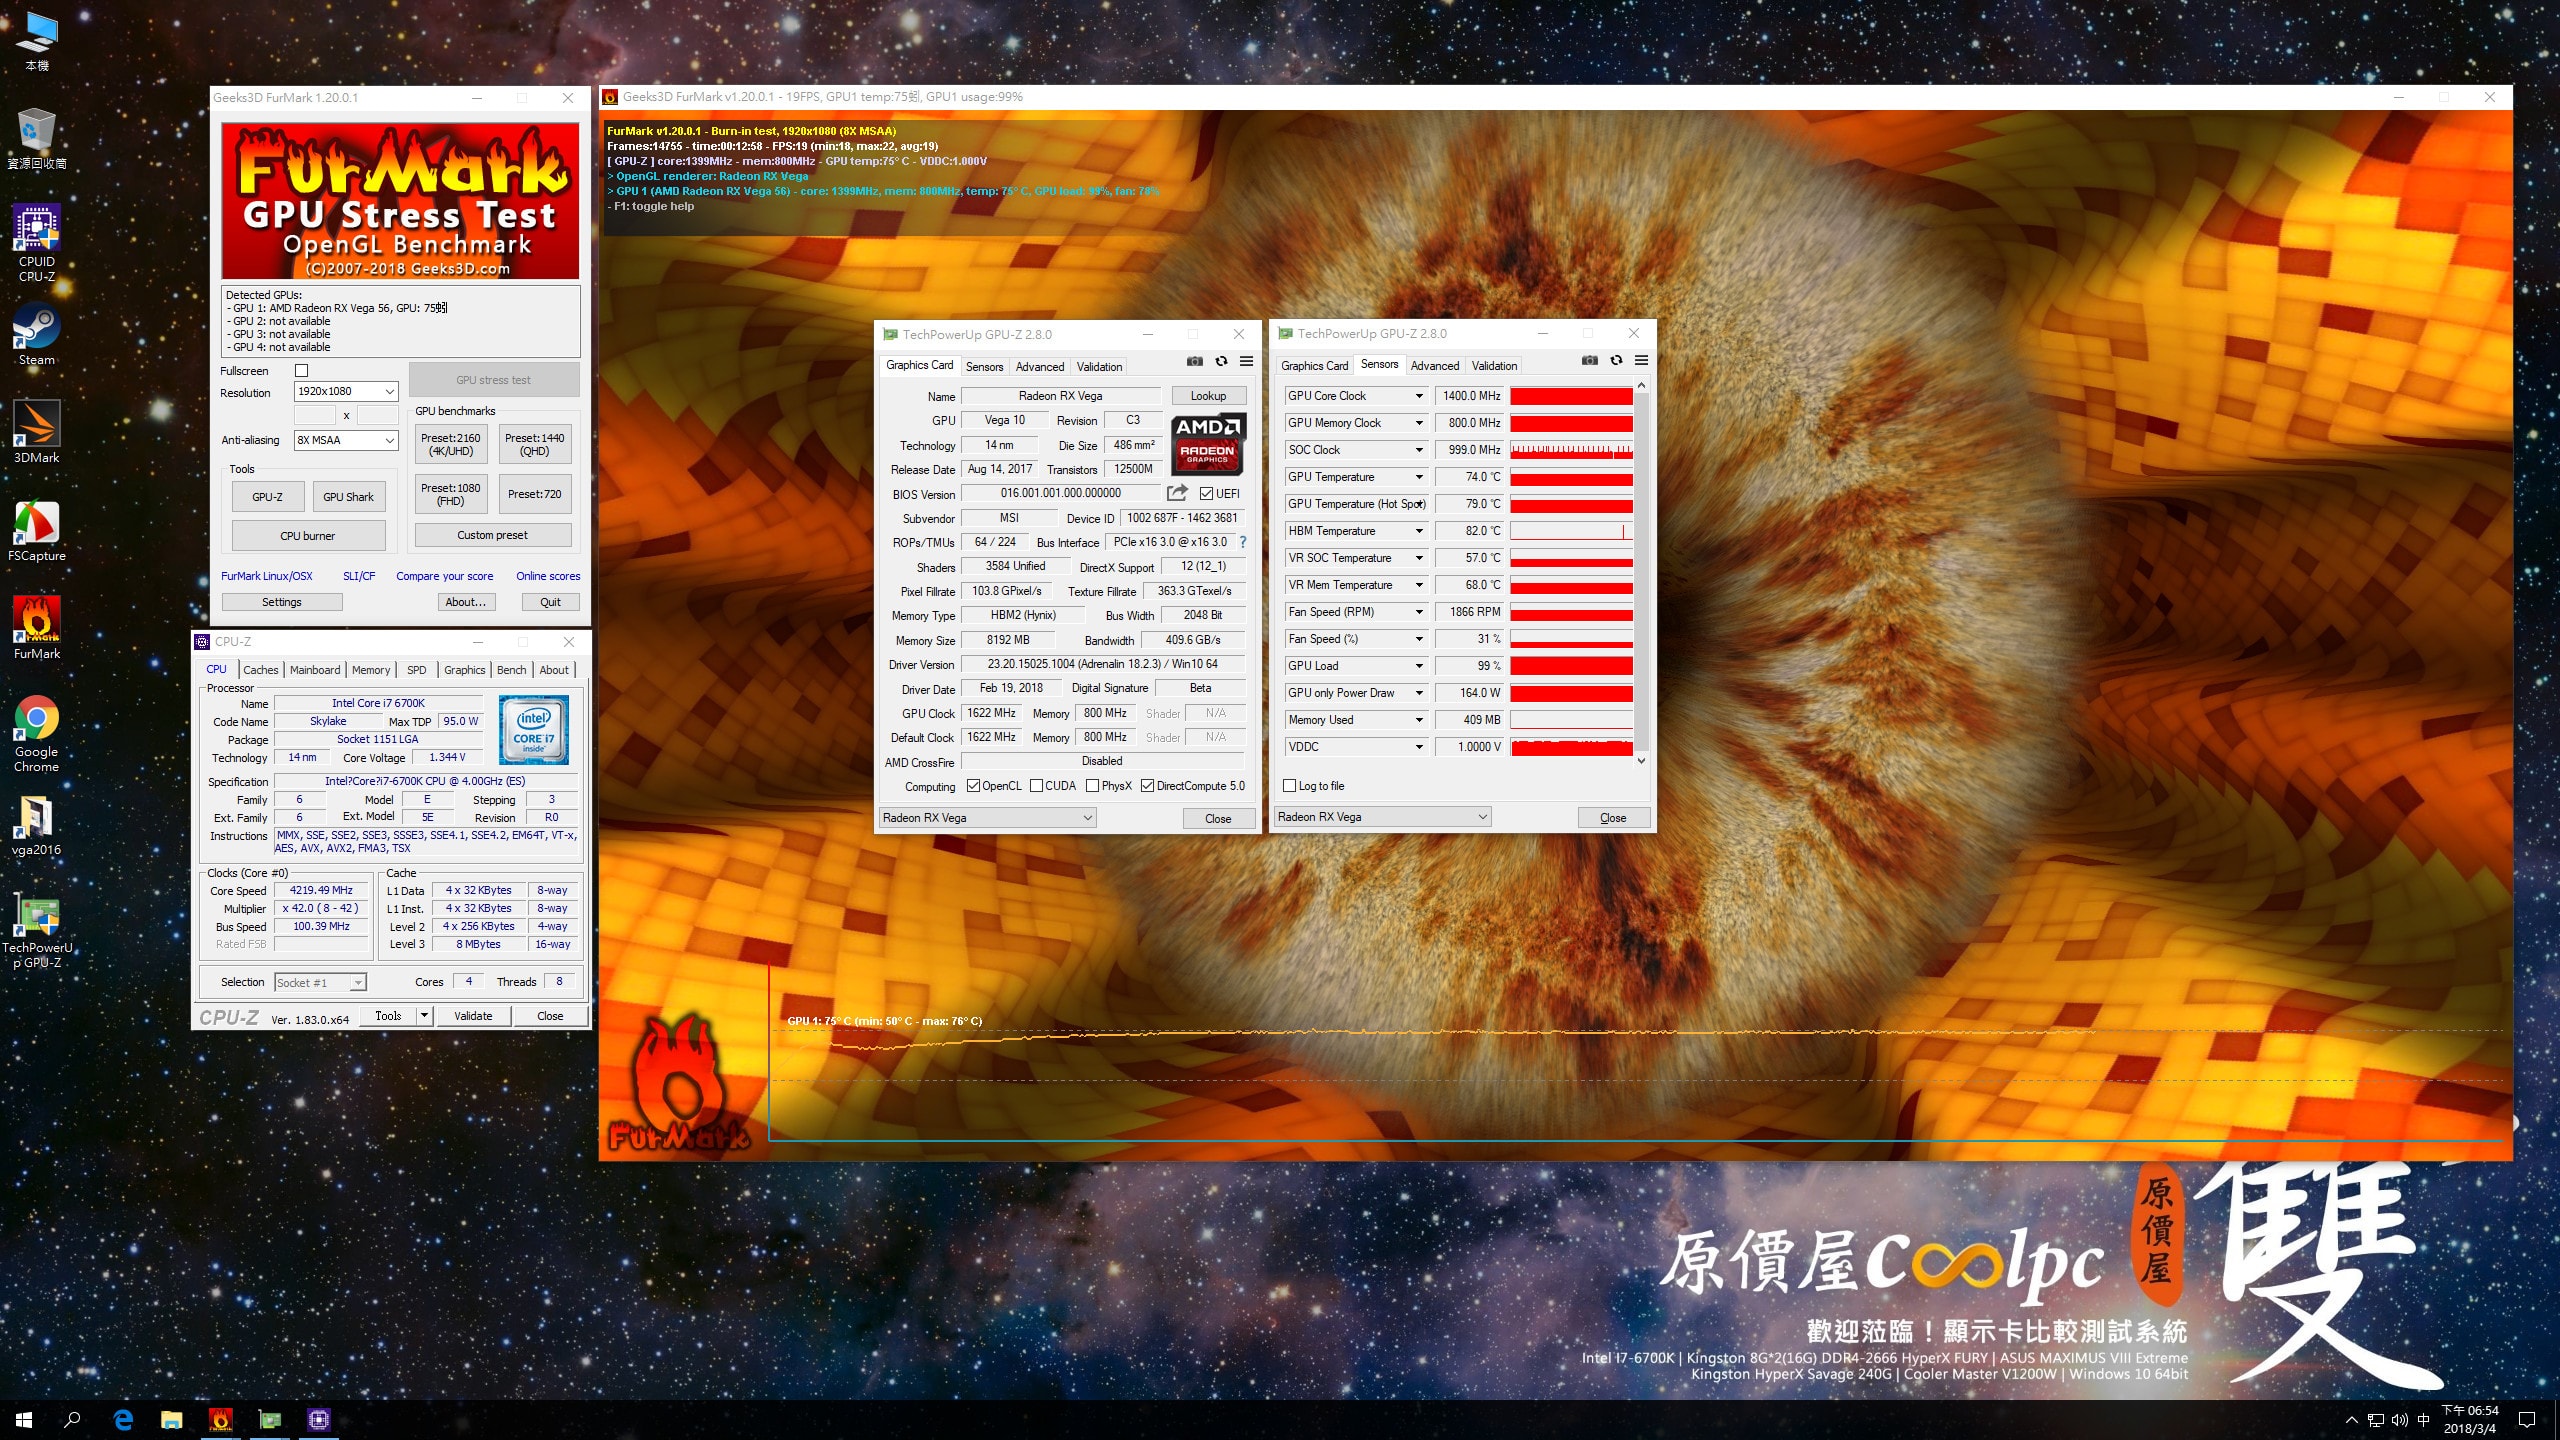Image resolution: width=2560 pixels, height=1440 pixels.
Task: Click the GPU Core Clock sensor graph
Action: point(1571,396)
